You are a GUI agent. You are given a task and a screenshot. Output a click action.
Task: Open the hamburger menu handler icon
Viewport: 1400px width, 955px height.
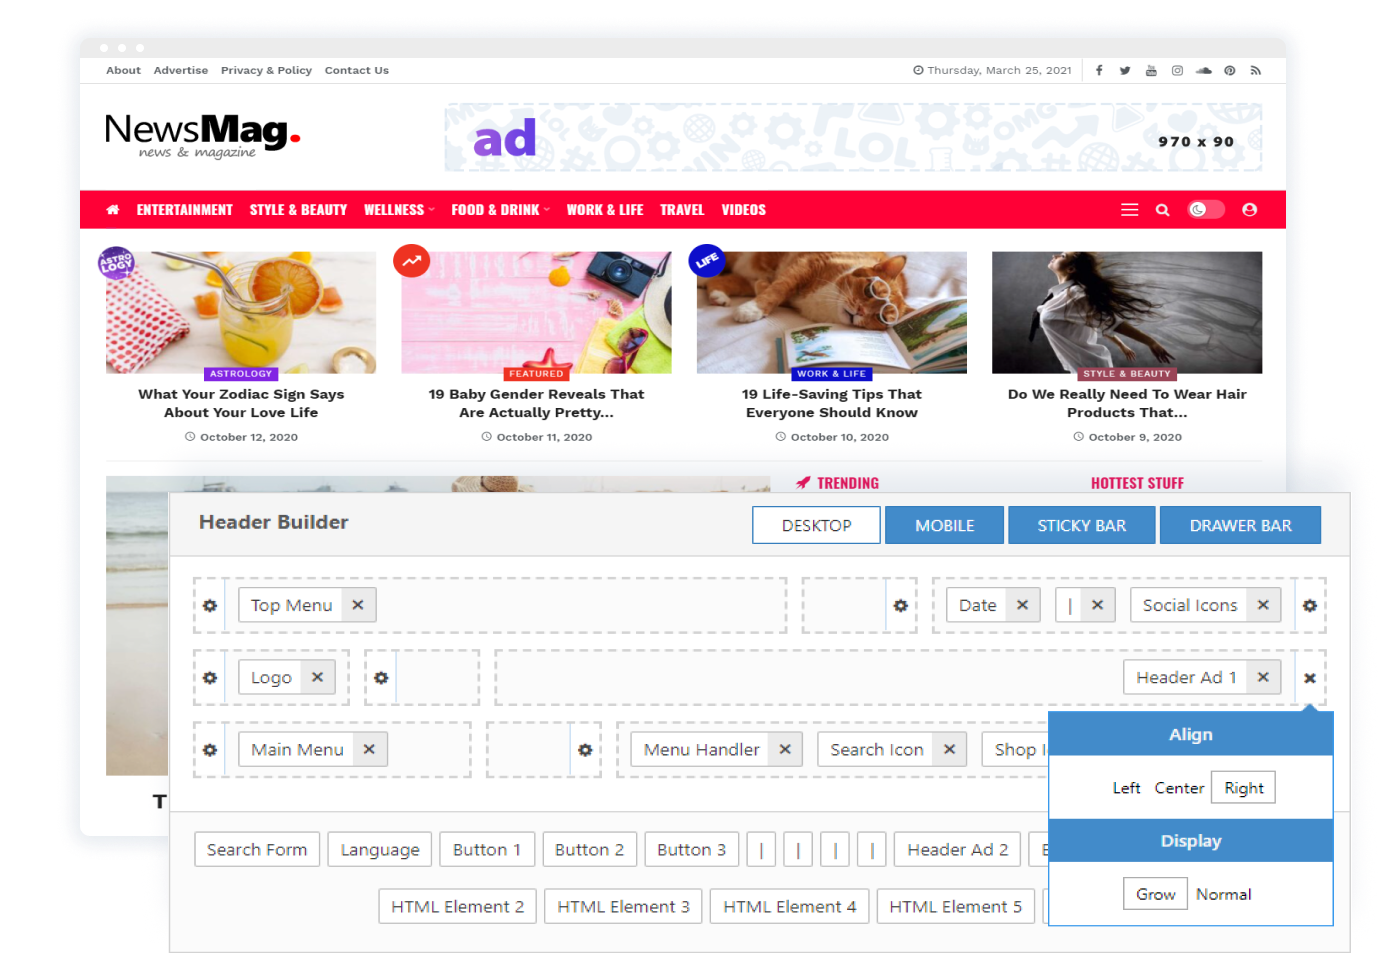click(1130, 210)
